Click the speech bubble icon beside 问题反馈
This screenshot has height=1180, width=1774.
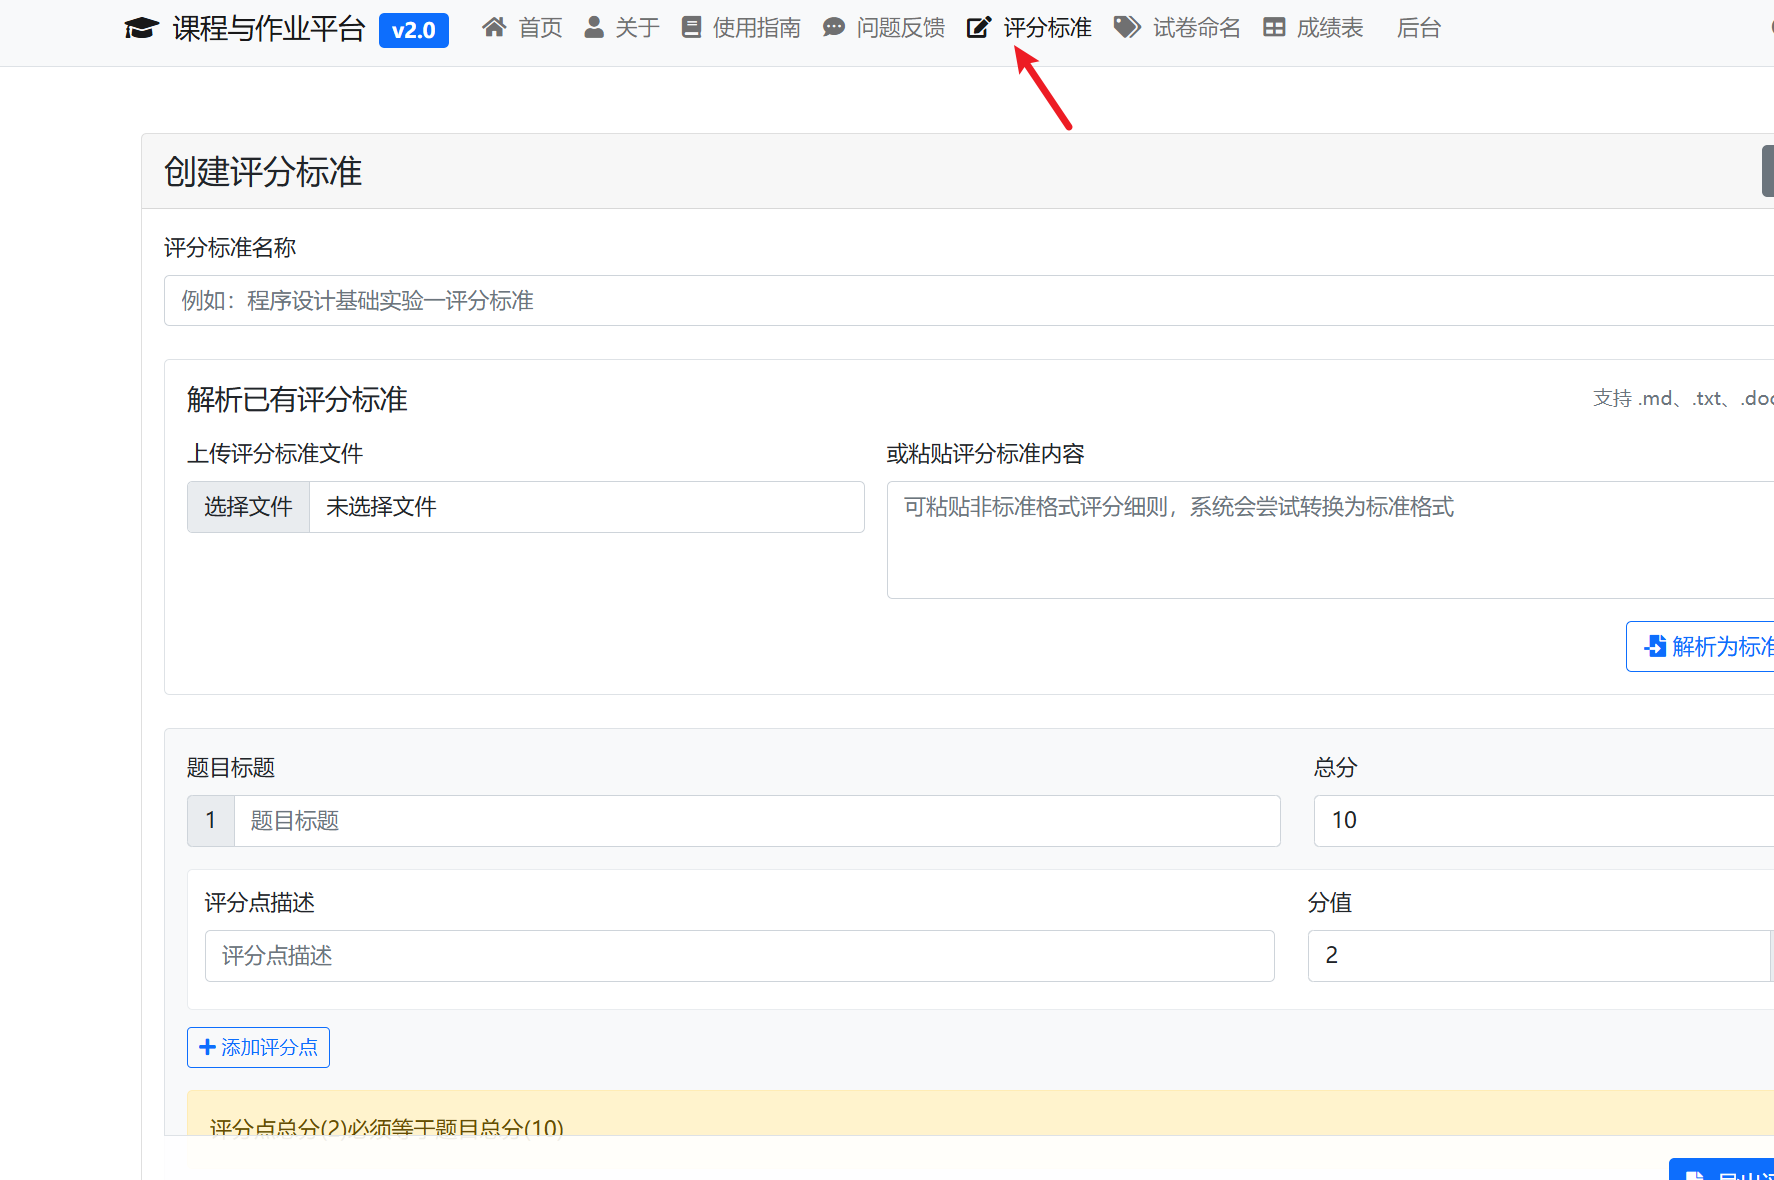[834, 27]
